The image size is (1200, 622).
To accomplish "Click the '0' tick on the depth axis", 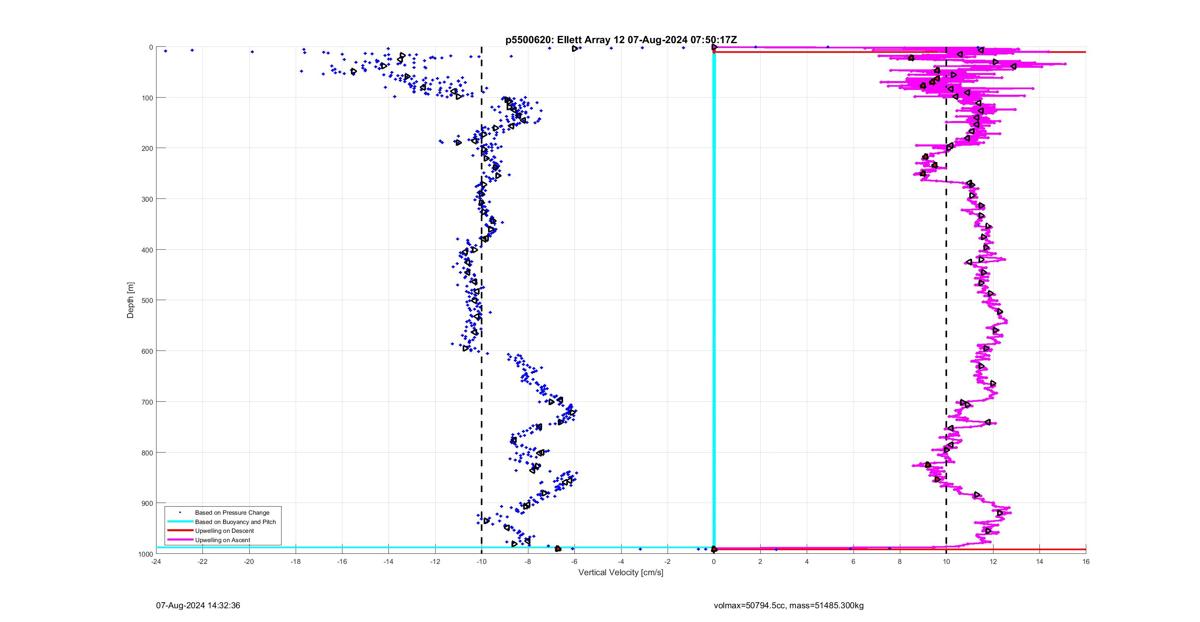I will [x=150, y=47].
